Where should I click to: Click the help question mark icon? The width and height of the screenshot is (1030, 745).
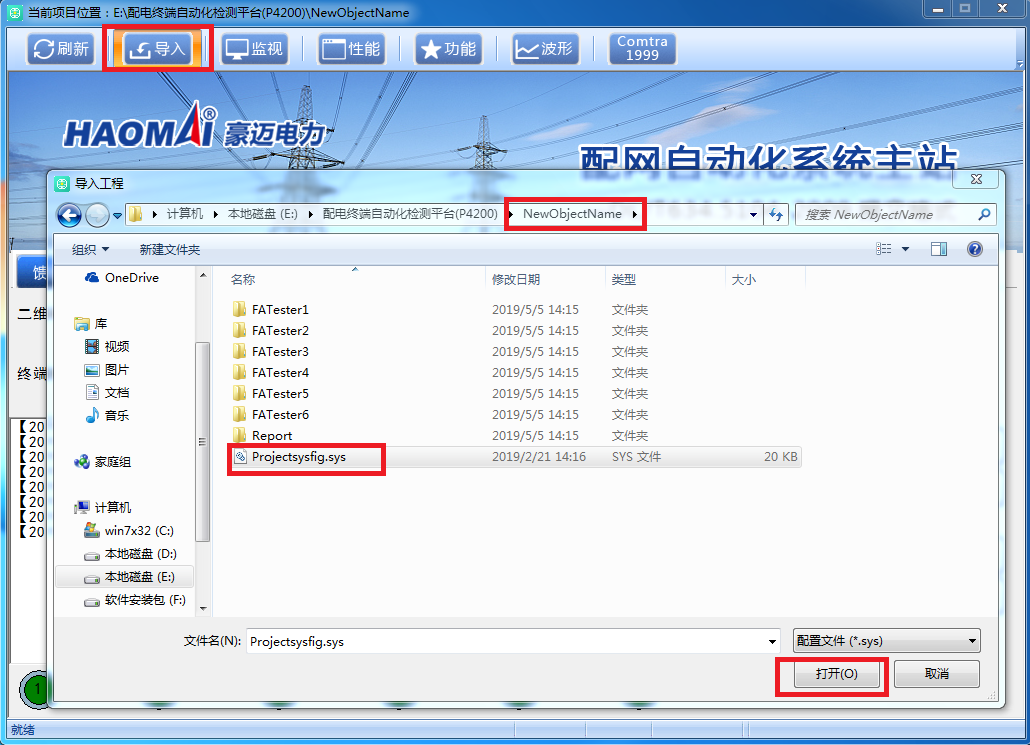point(974,249)
